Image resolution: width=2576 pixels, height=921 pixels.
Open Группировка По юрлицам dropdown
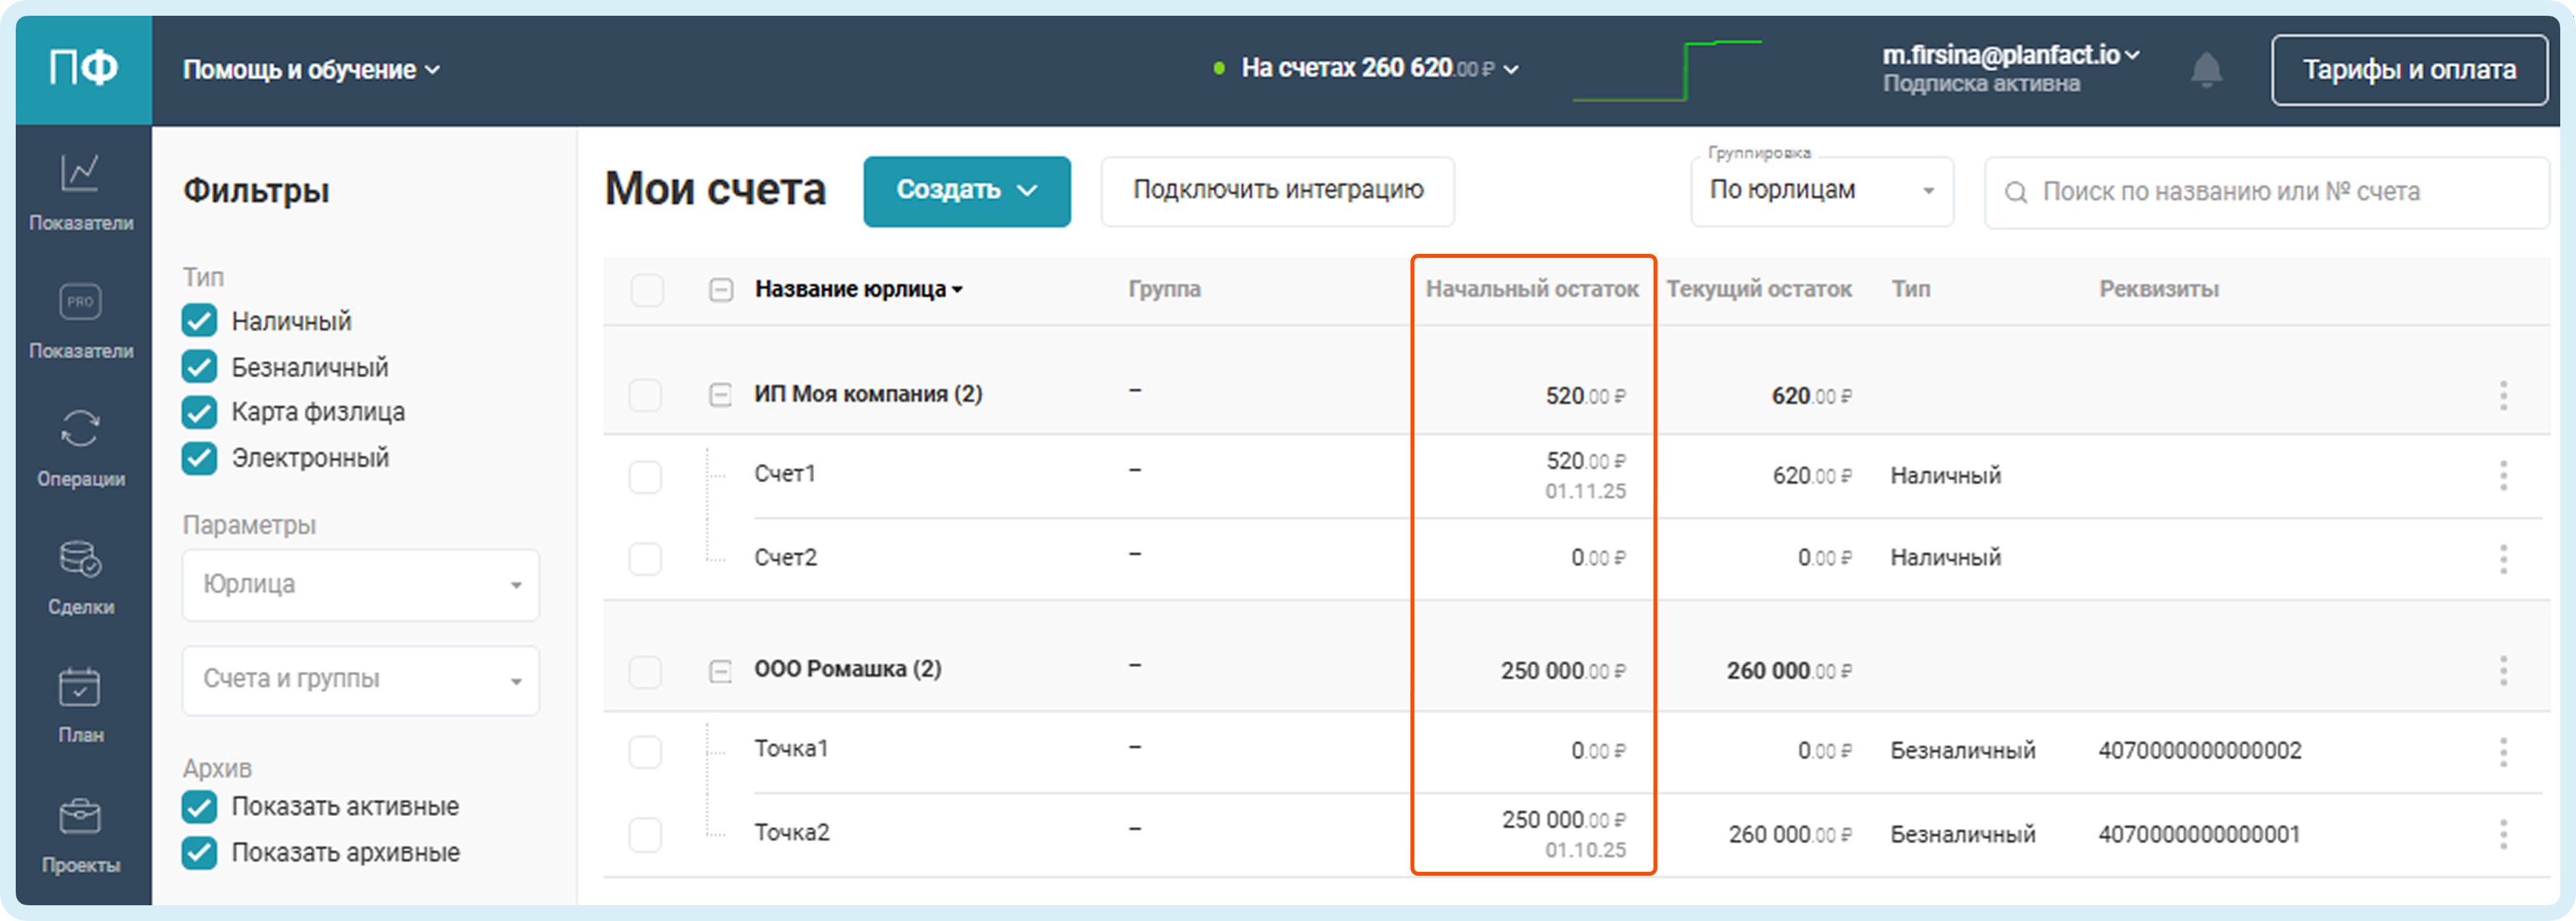pos(1821,190)
